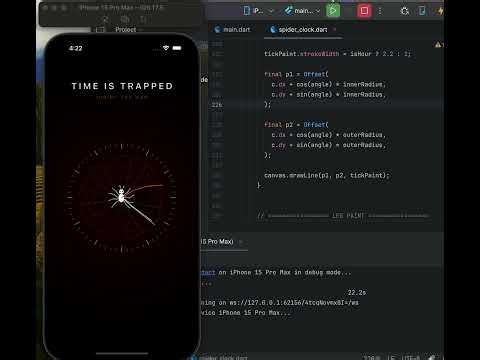The height and width of the screenshot is (360, 480).
Task: Click the 'final p2 = Offset(' code line
Action: pyautogui.click(x=296, y=125)
